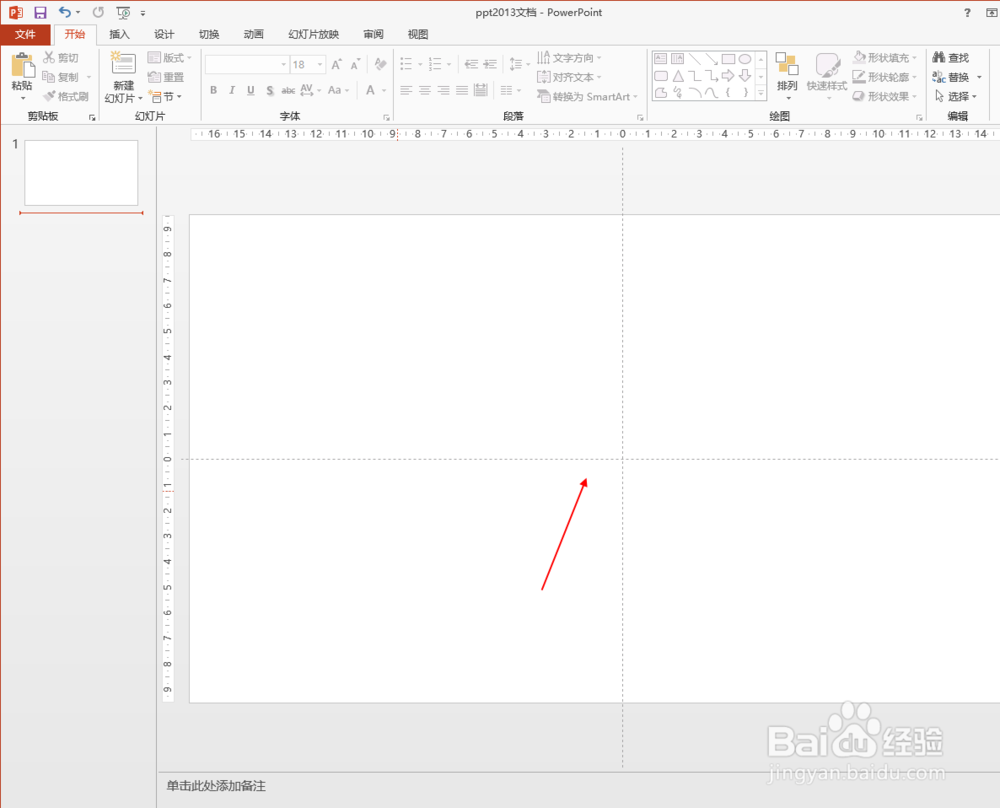Screen dimensions: 1000x808
Task: Select the right arrow shape in gallery
Action: pyautogui.click(x=728, y=76)
